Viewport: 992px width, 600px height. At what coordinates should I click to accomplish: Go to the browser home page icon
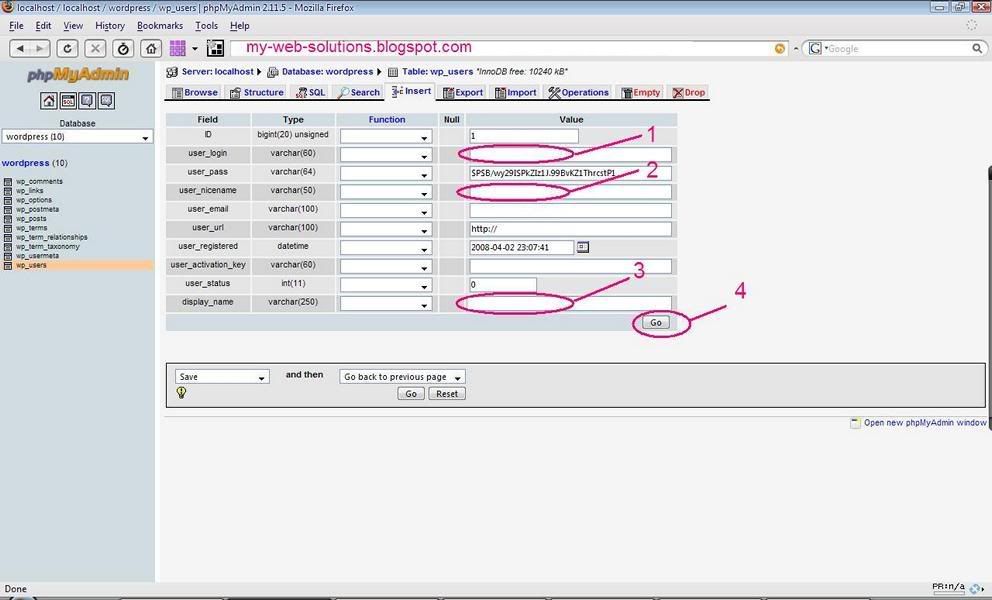(x=151, y=49)
